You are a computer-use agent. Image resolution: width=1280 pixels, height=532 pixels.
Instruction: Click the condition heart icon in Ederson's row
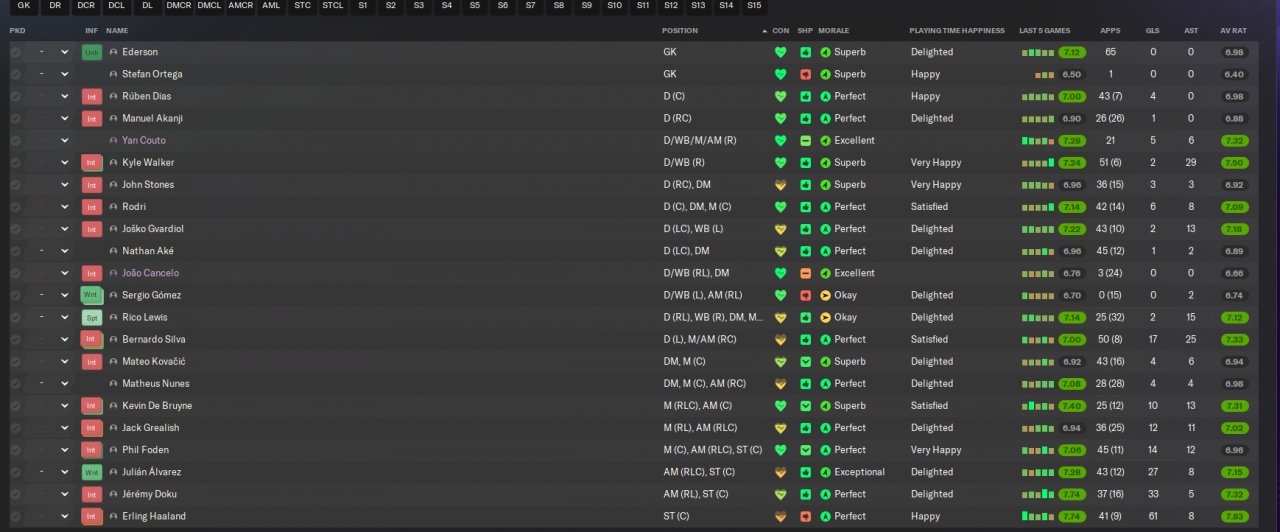(781, 52)
